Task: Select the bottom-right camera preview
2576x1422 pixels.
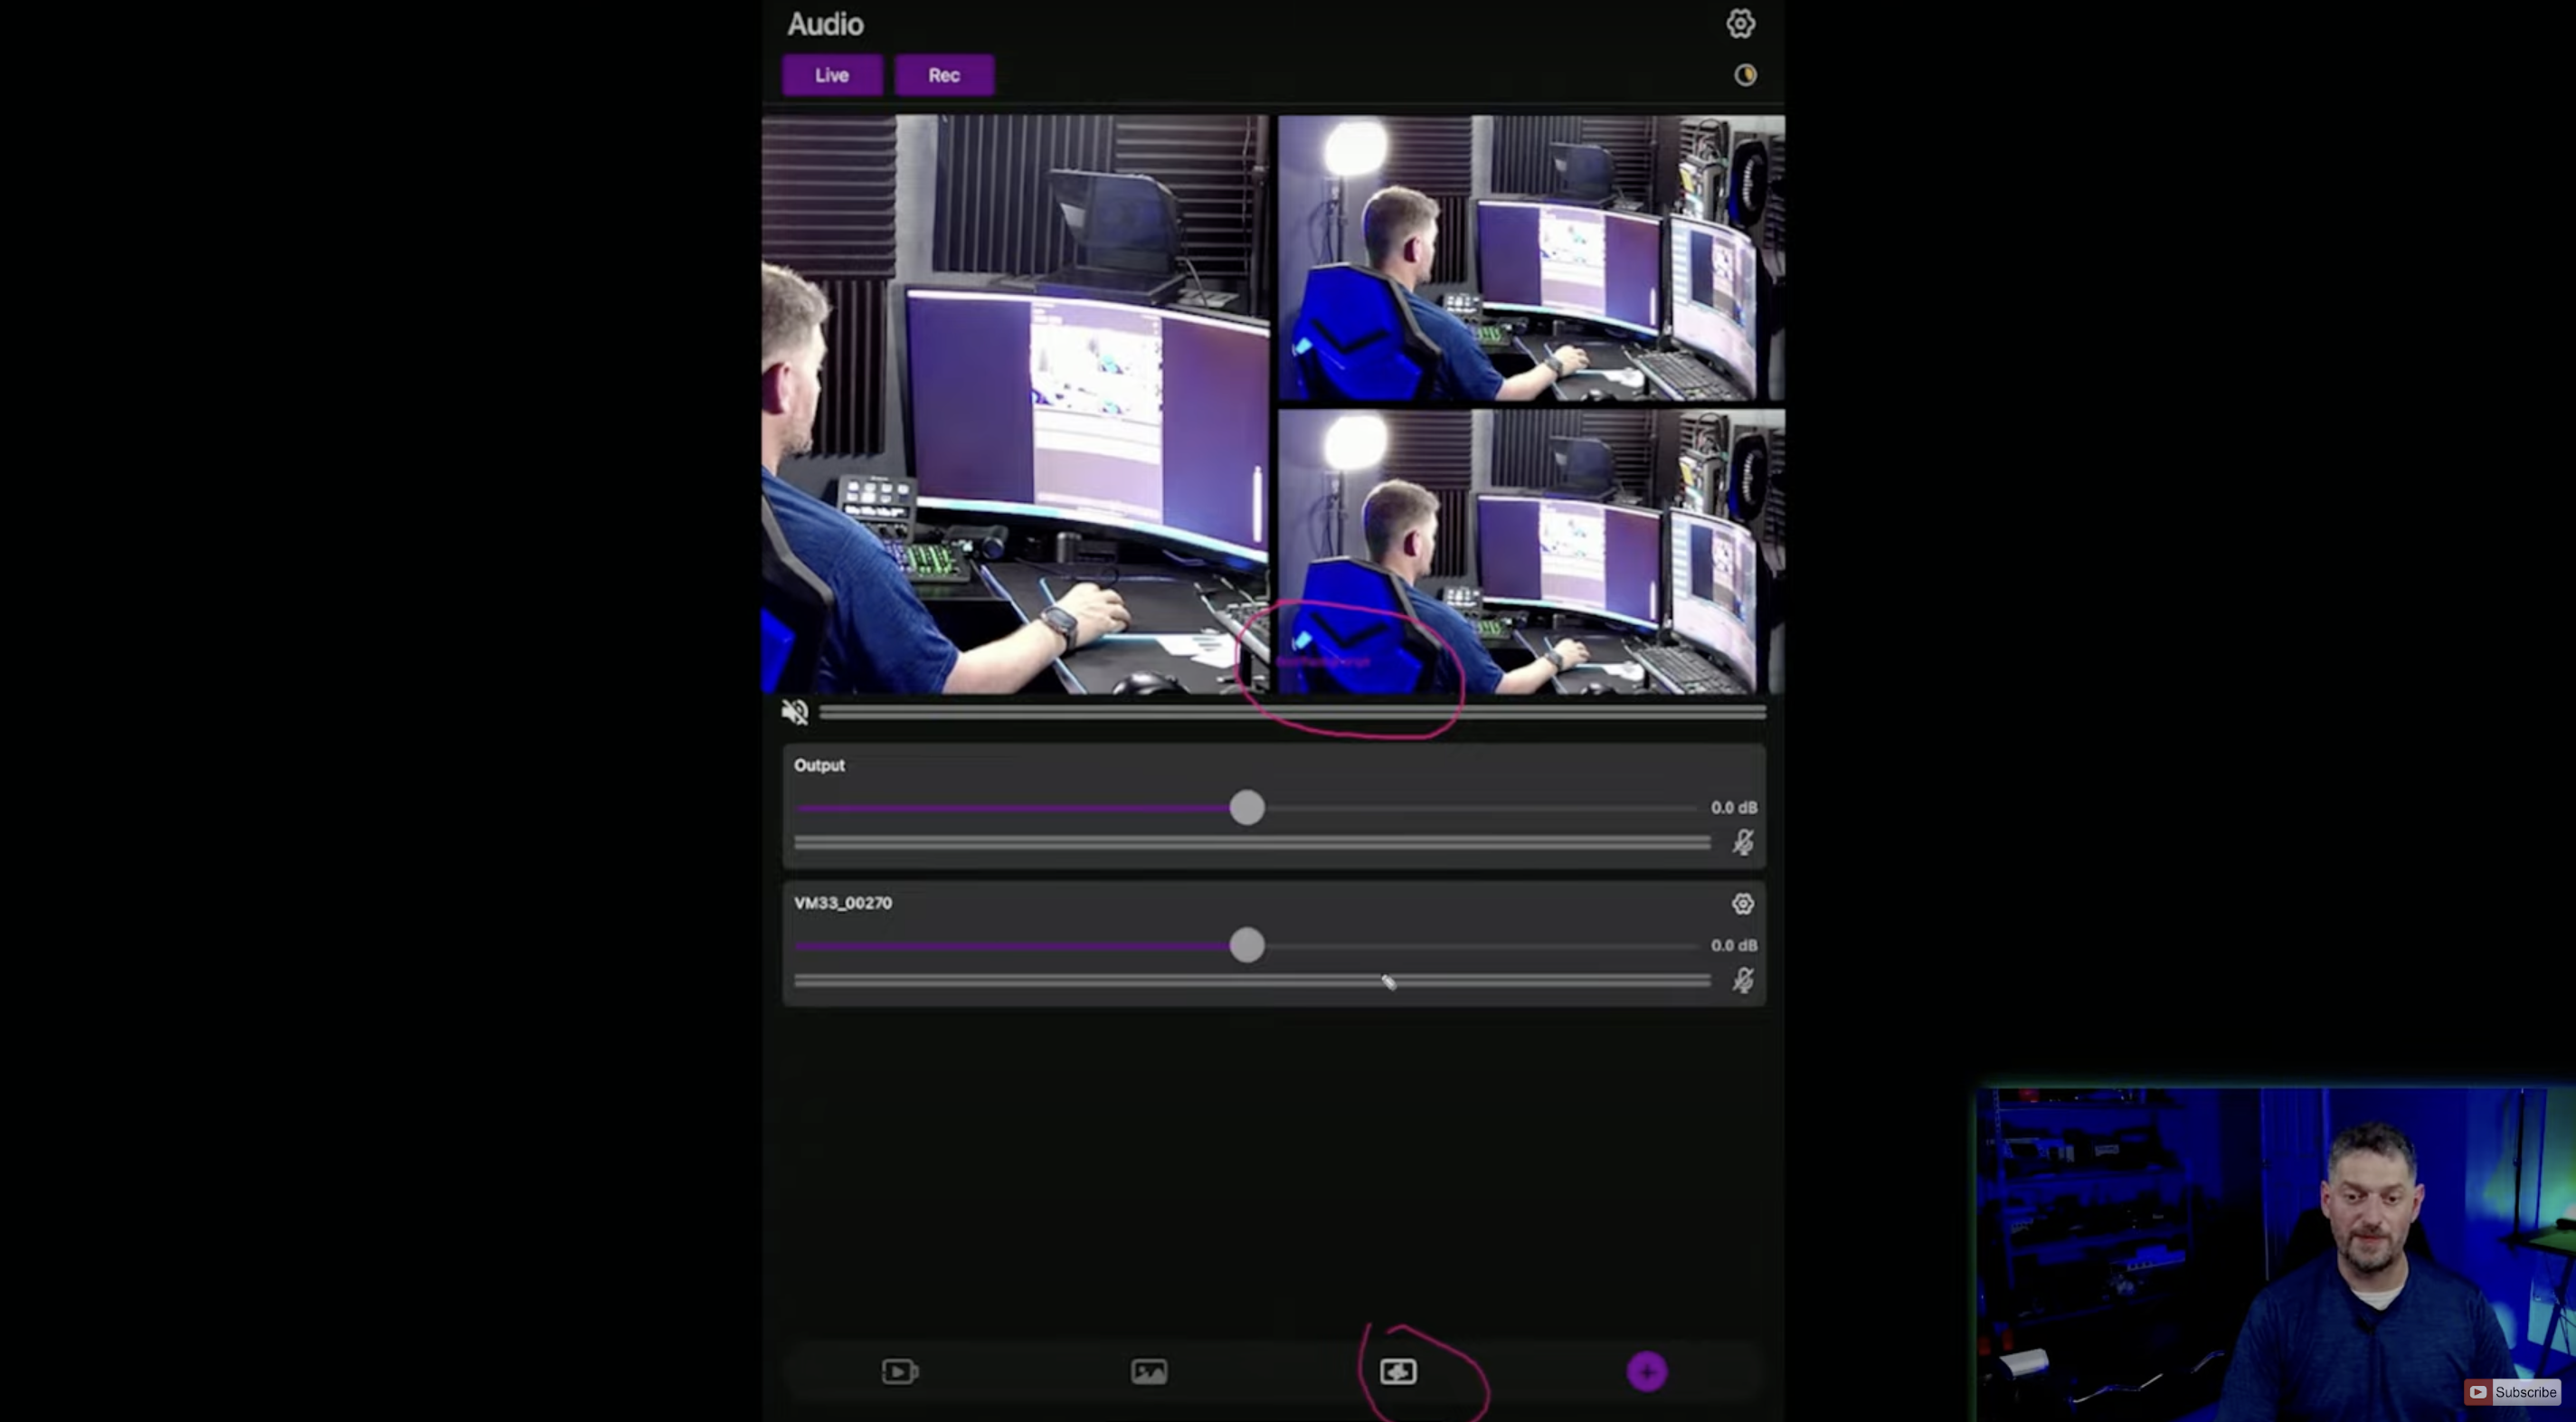Action: (x=1531, y=552)
